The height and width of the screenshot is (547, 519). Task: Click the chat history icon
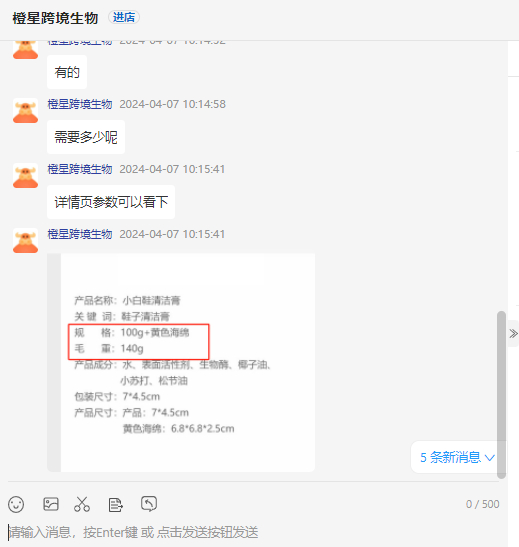(x=149, y=504)
